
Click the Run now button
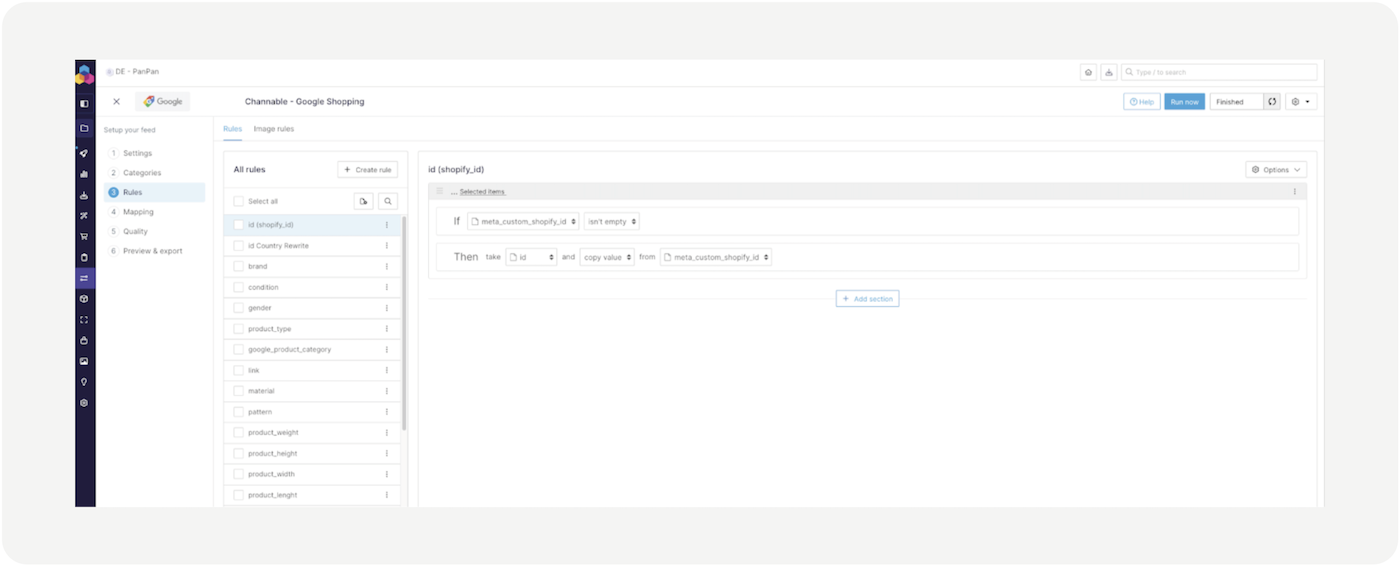click(1184, 102)
